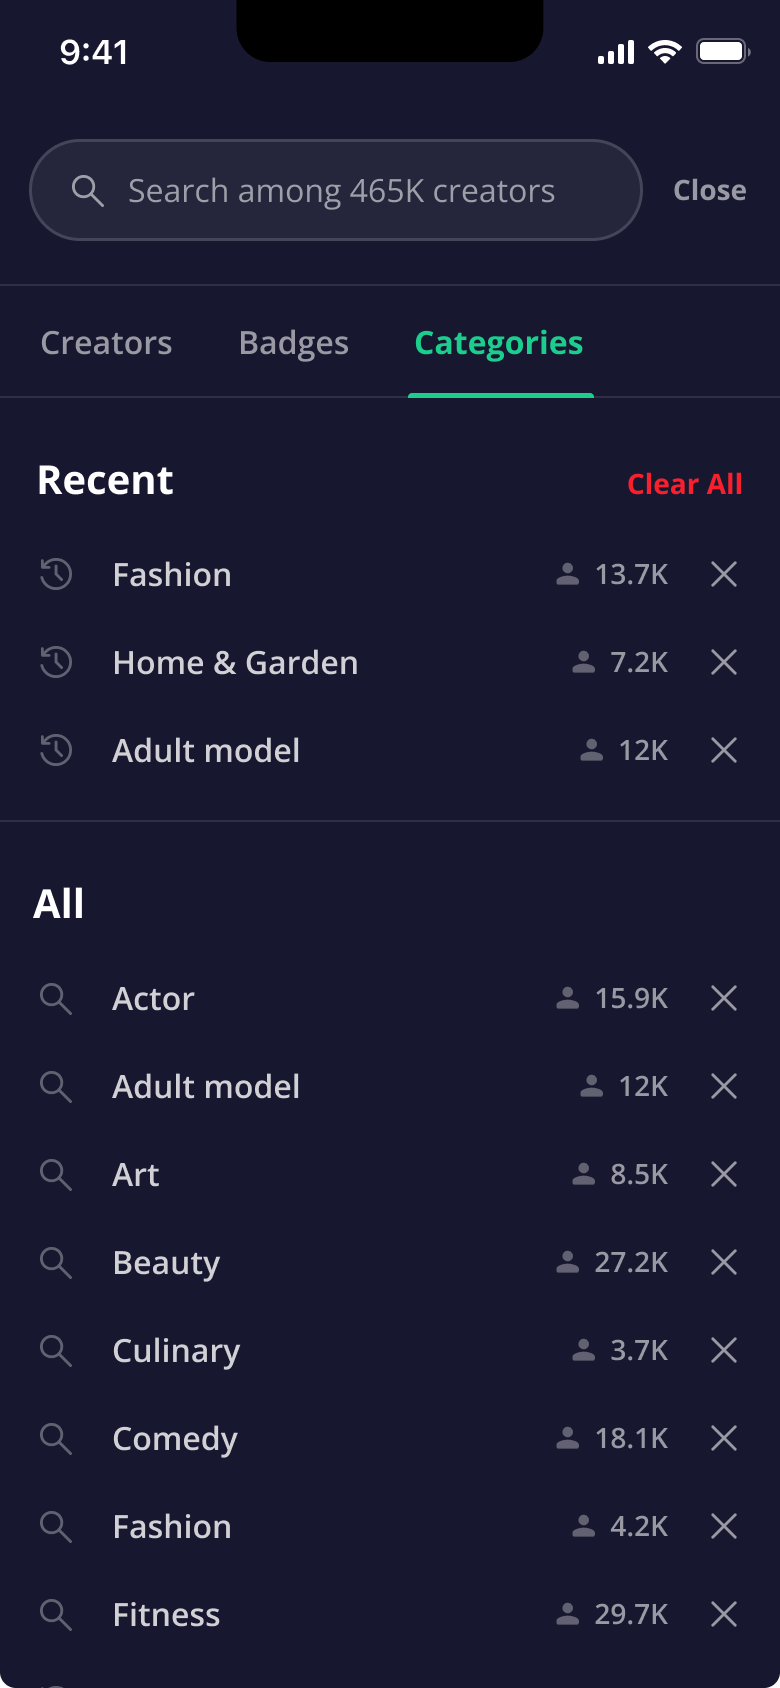Image resolution: width=780 pixels, height=1688 pixels.
Task: Remove the Fitness category with X
Action: point(724,1614)
